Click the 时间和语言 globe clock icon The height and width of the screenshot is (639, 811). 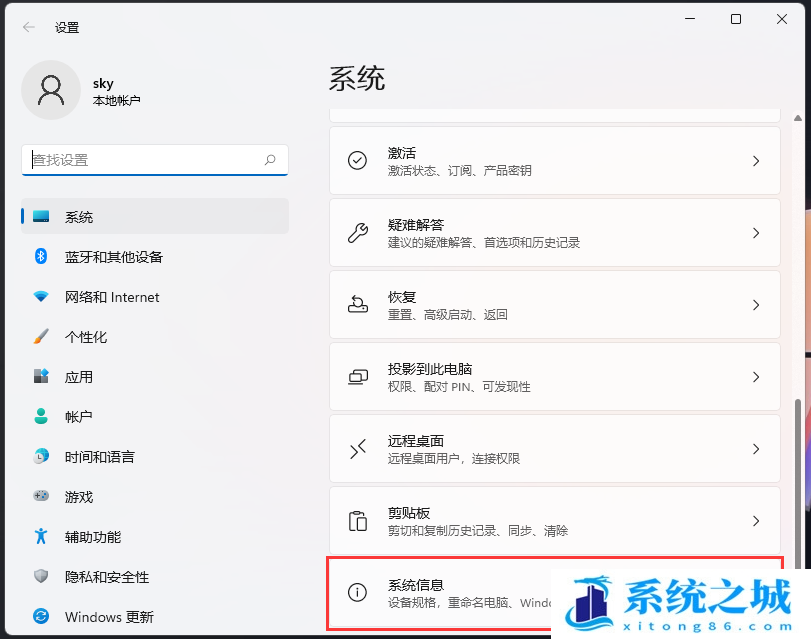tap(41, 456)
